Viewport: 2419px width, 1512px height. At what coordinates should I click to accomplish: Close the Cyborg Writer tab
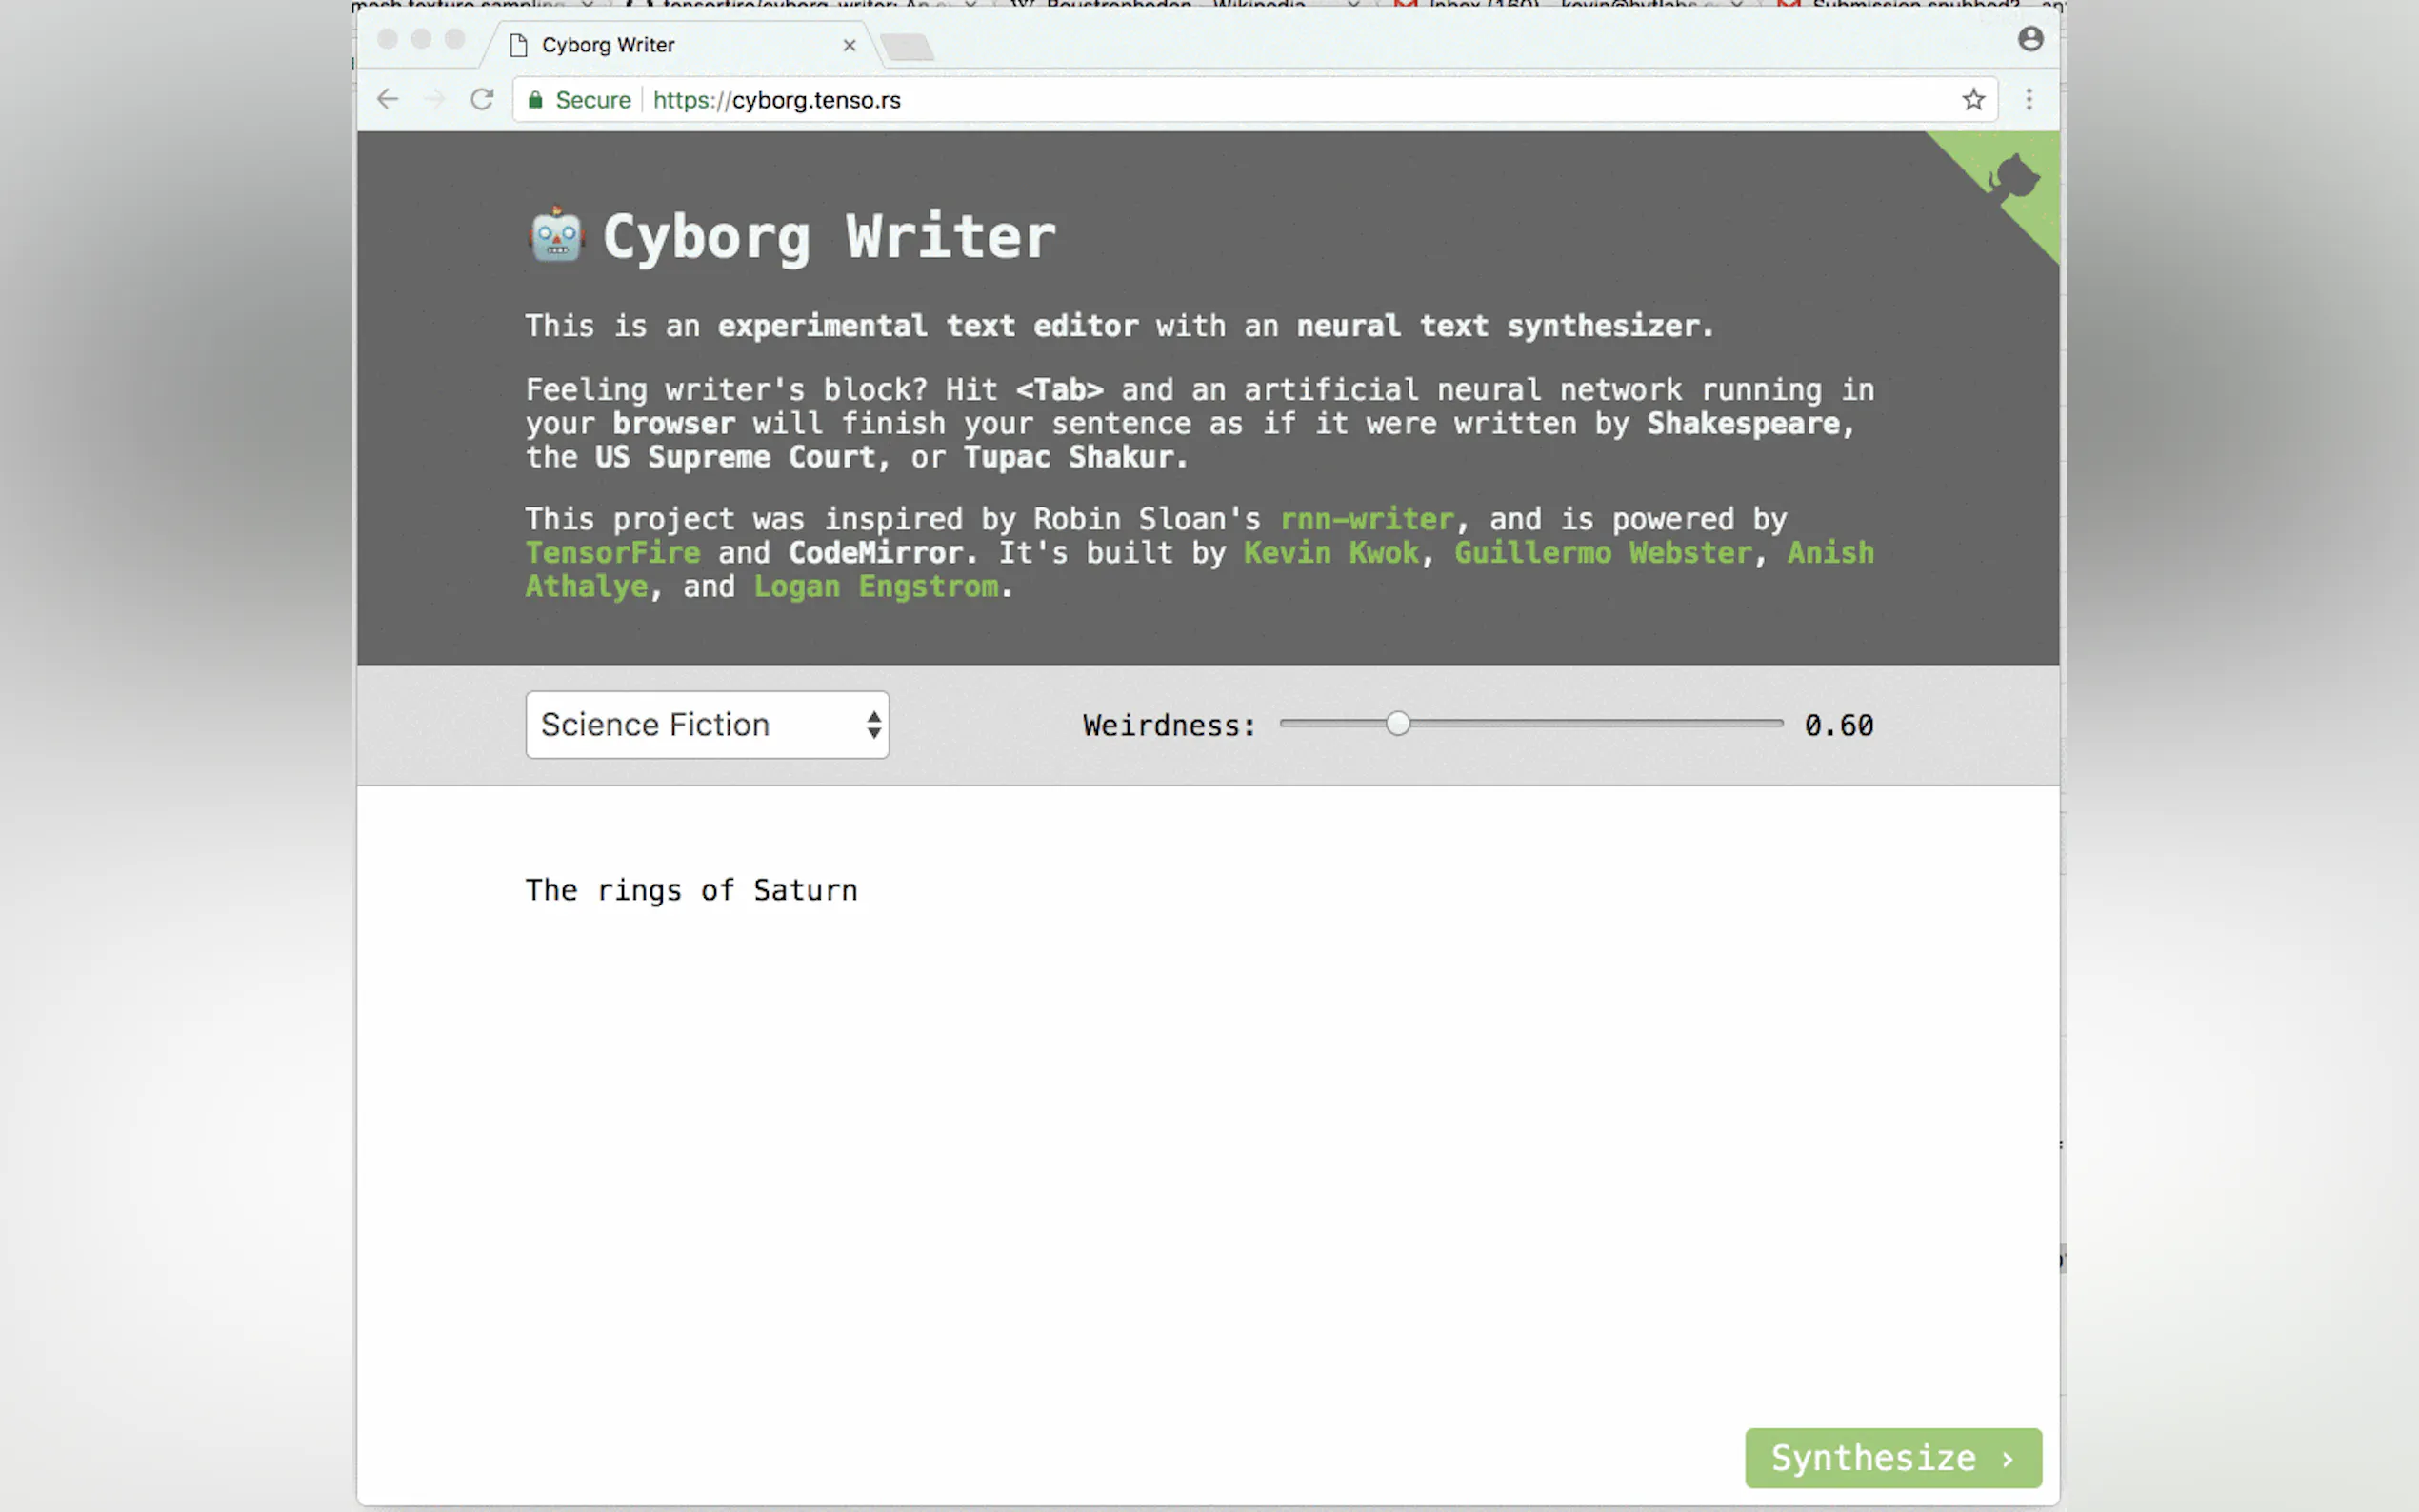point(849,45)
